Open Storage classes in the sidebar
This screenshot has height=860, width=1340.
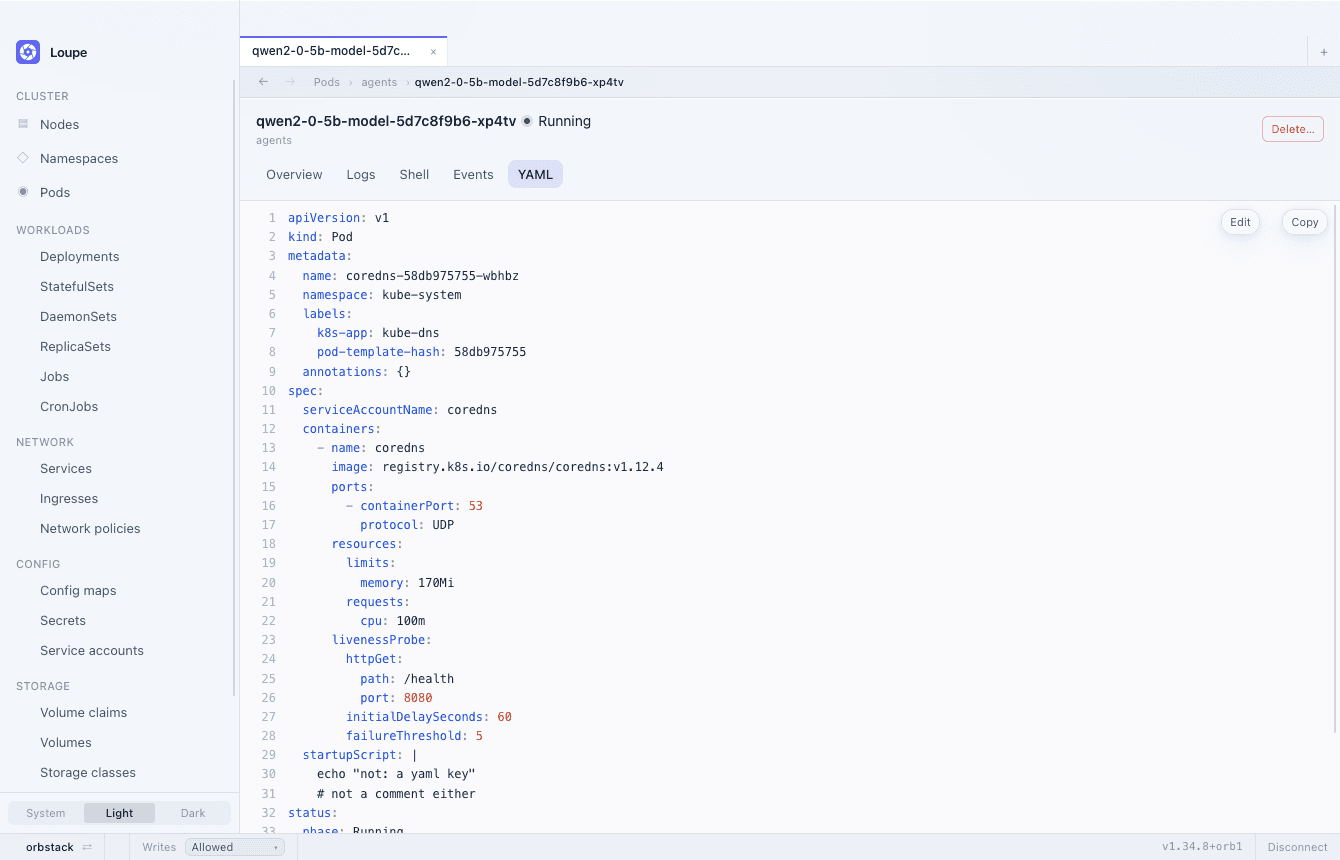88,772
